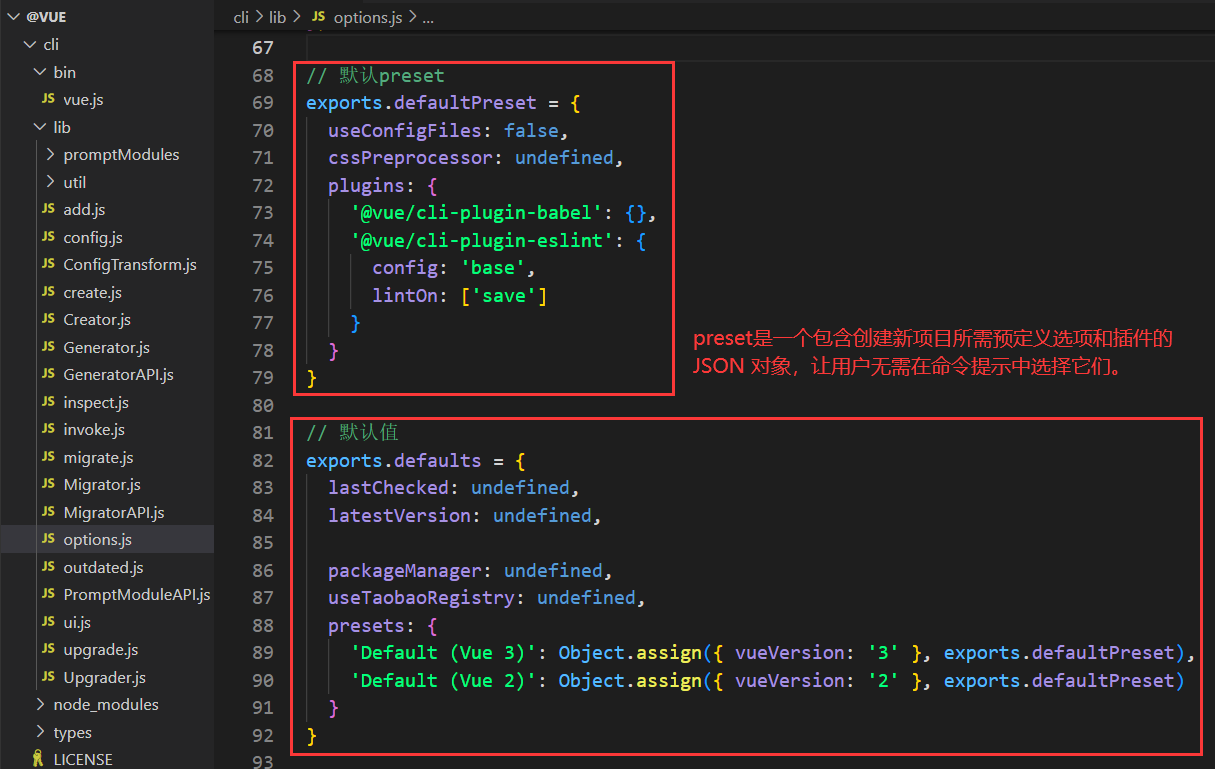The height and width of the screenshot is (769, 1215).
Task: Click the JS icon beside add.js
Action: tap(48, 210)
